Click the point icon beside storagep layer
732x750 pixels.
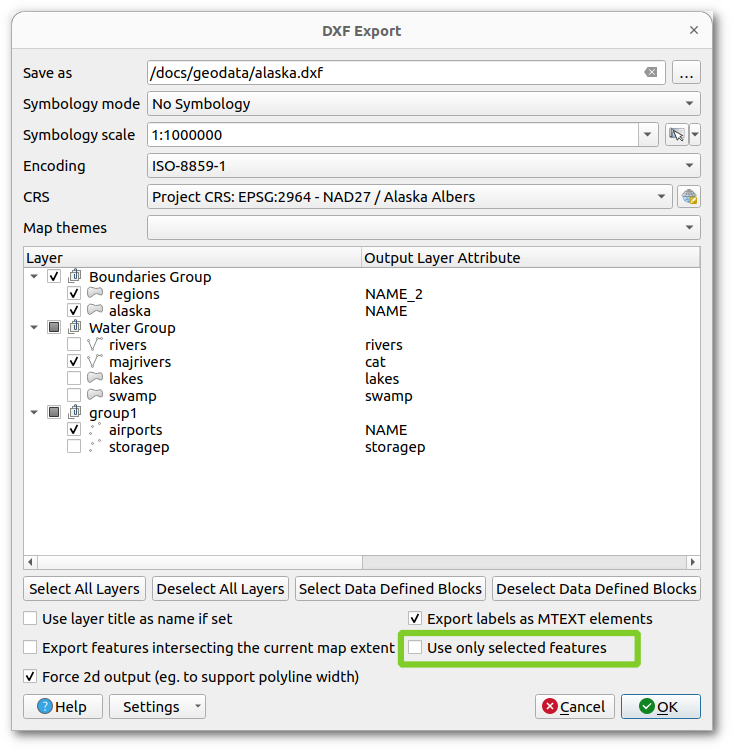95,447
